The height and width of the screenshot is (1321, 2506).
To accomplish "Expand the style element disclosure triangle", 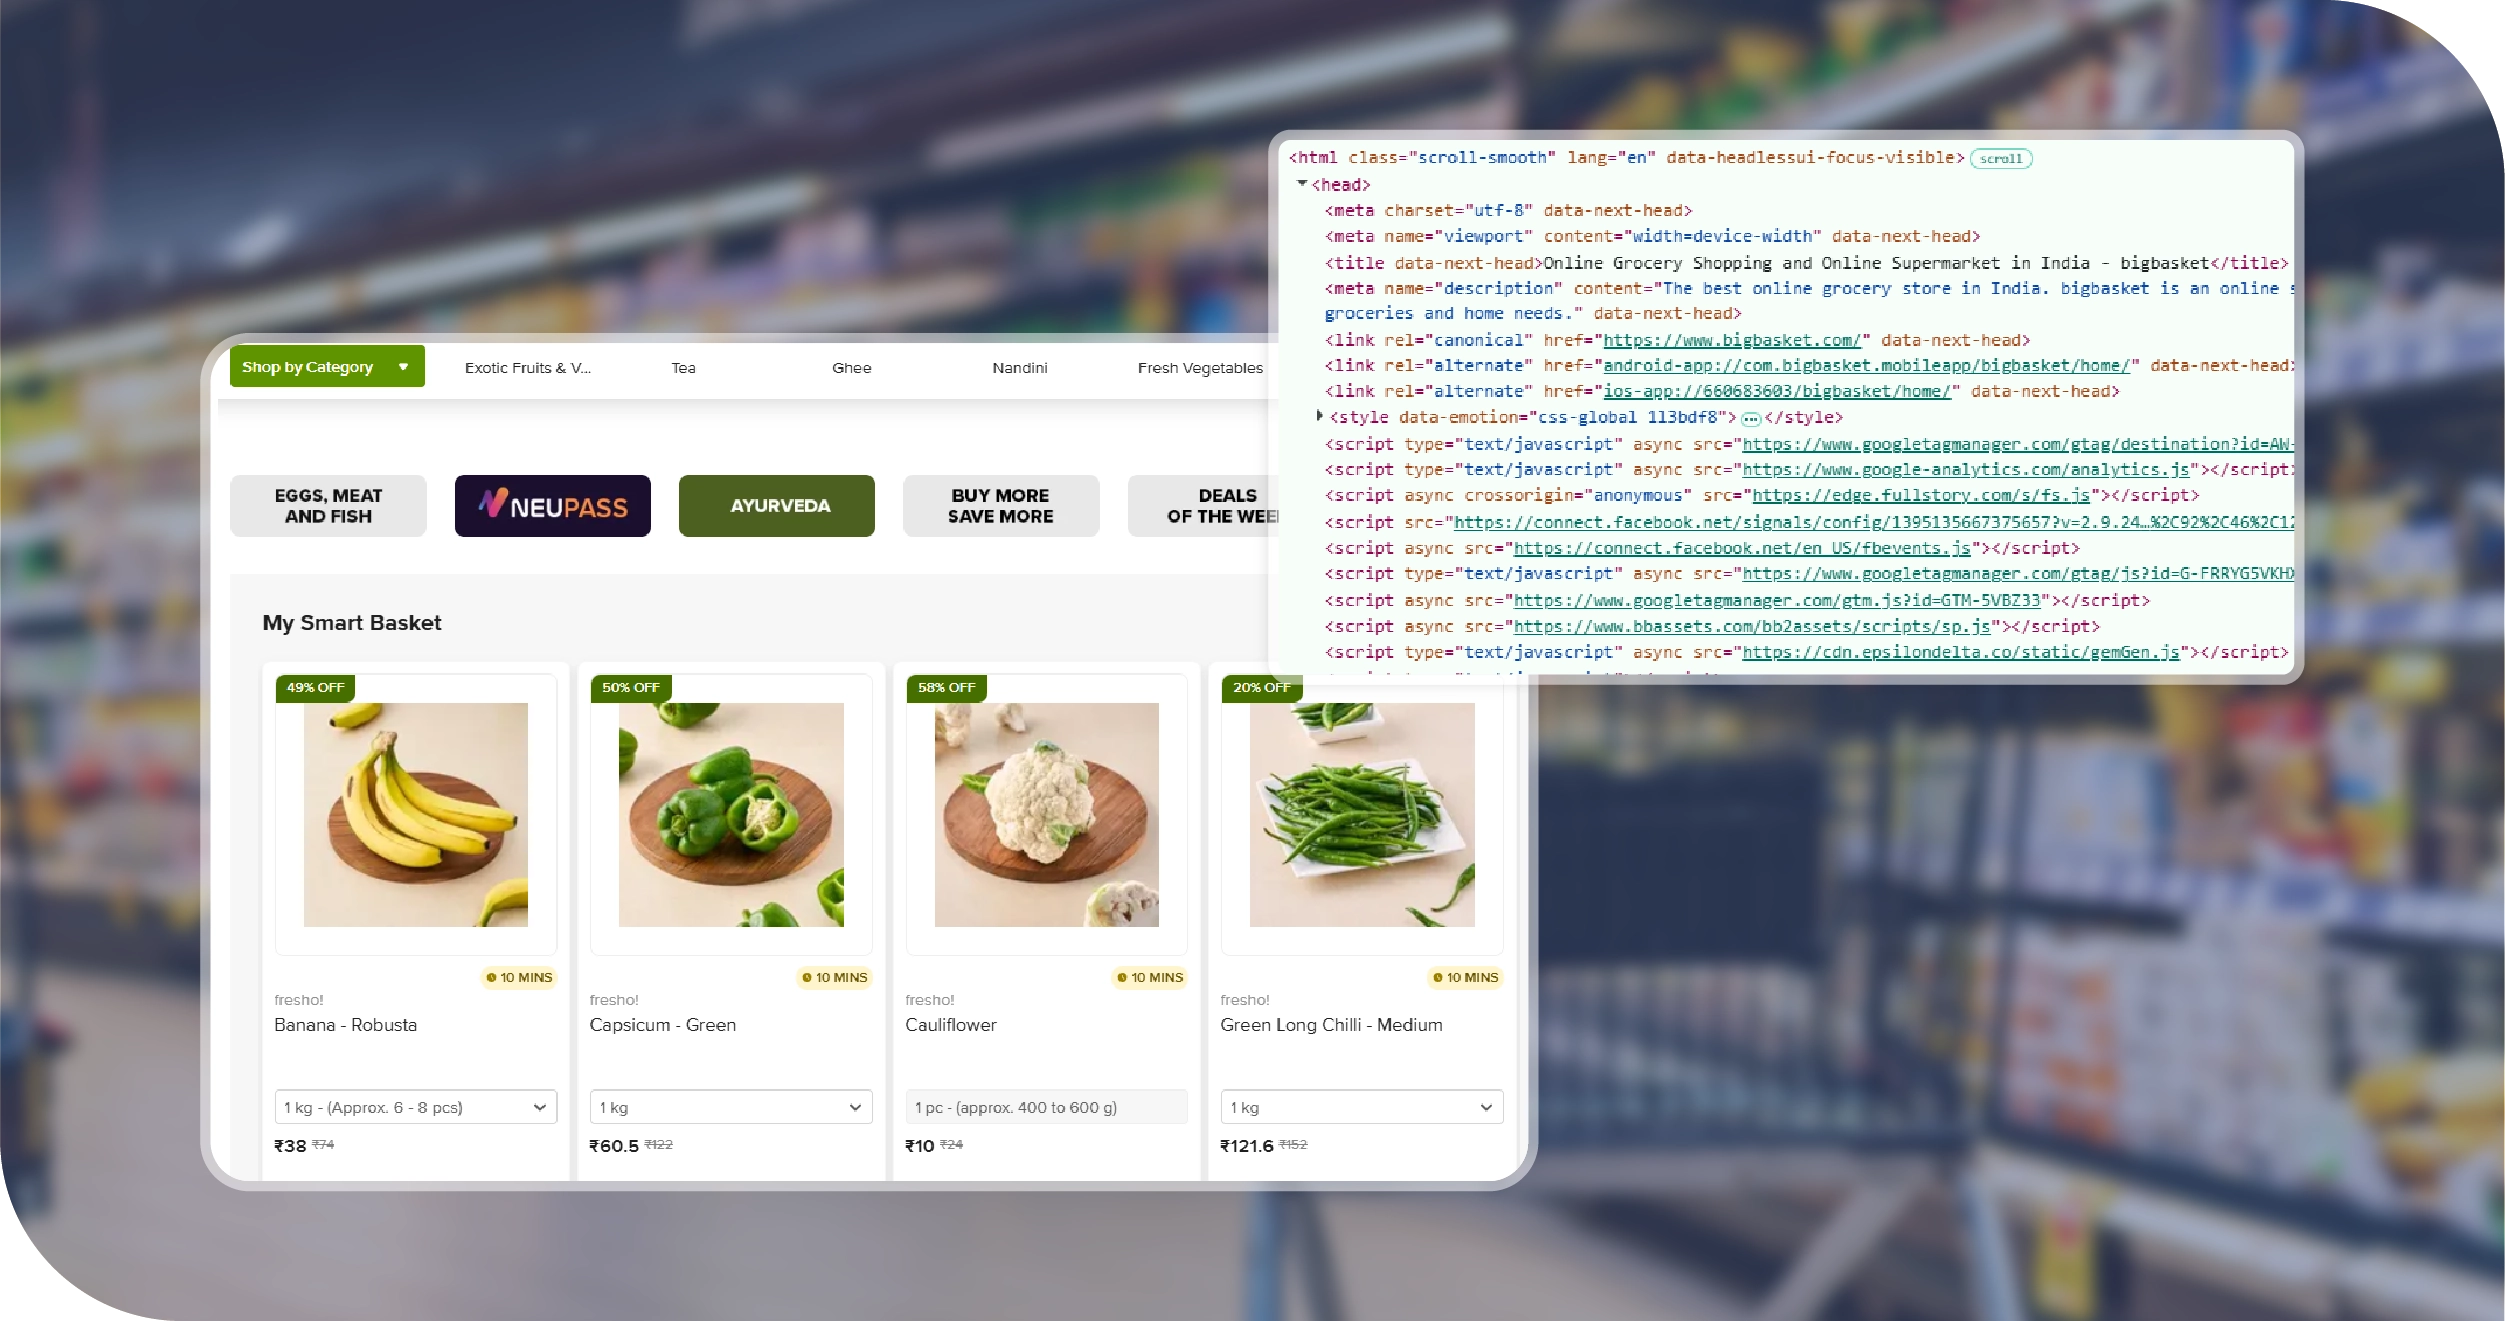I will 1319,418.
